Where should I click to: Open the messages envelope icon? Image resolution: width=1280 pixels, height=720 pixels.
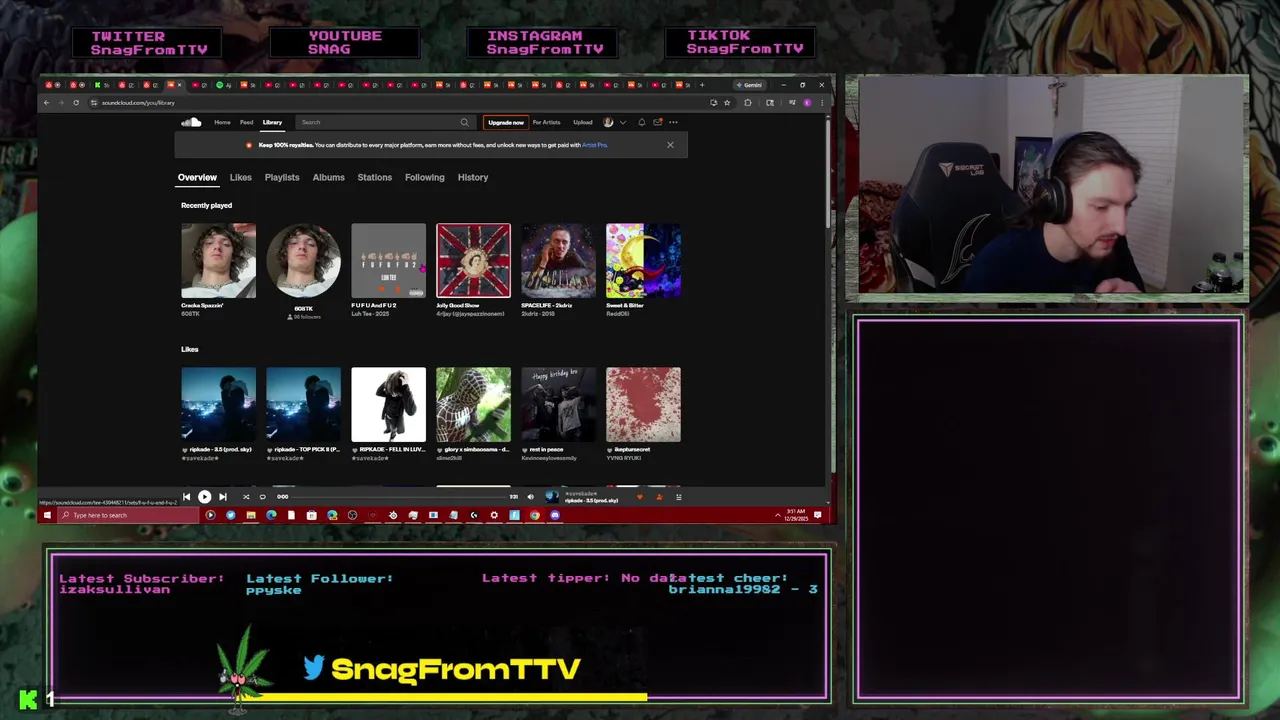click(657, 122)
